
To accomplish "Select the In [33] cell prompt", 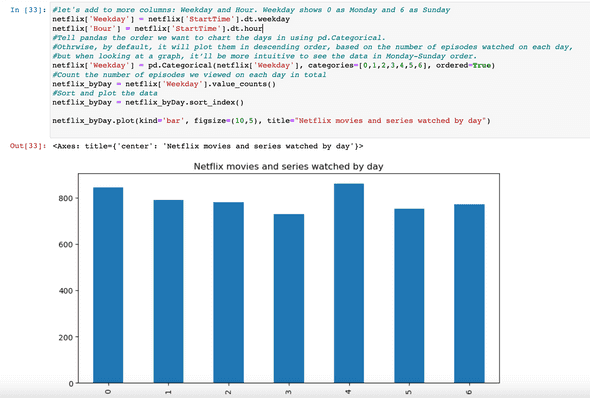I will point(28,10).
